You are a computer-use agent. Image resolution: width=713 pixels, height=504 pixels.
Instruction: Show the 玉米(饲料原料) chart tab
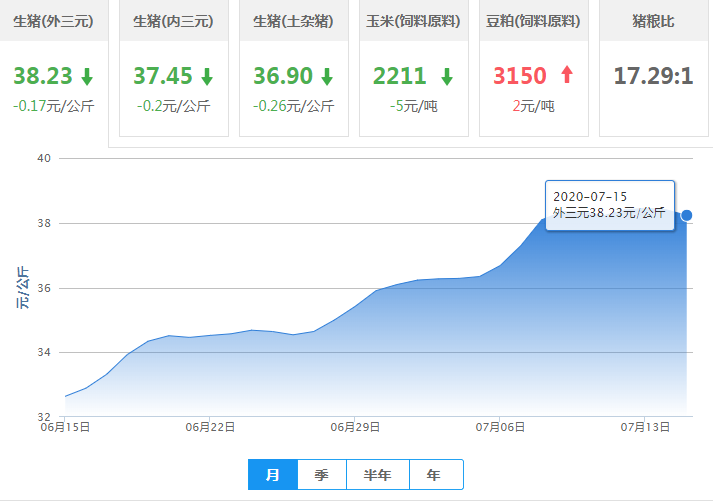tap(414, 21)
